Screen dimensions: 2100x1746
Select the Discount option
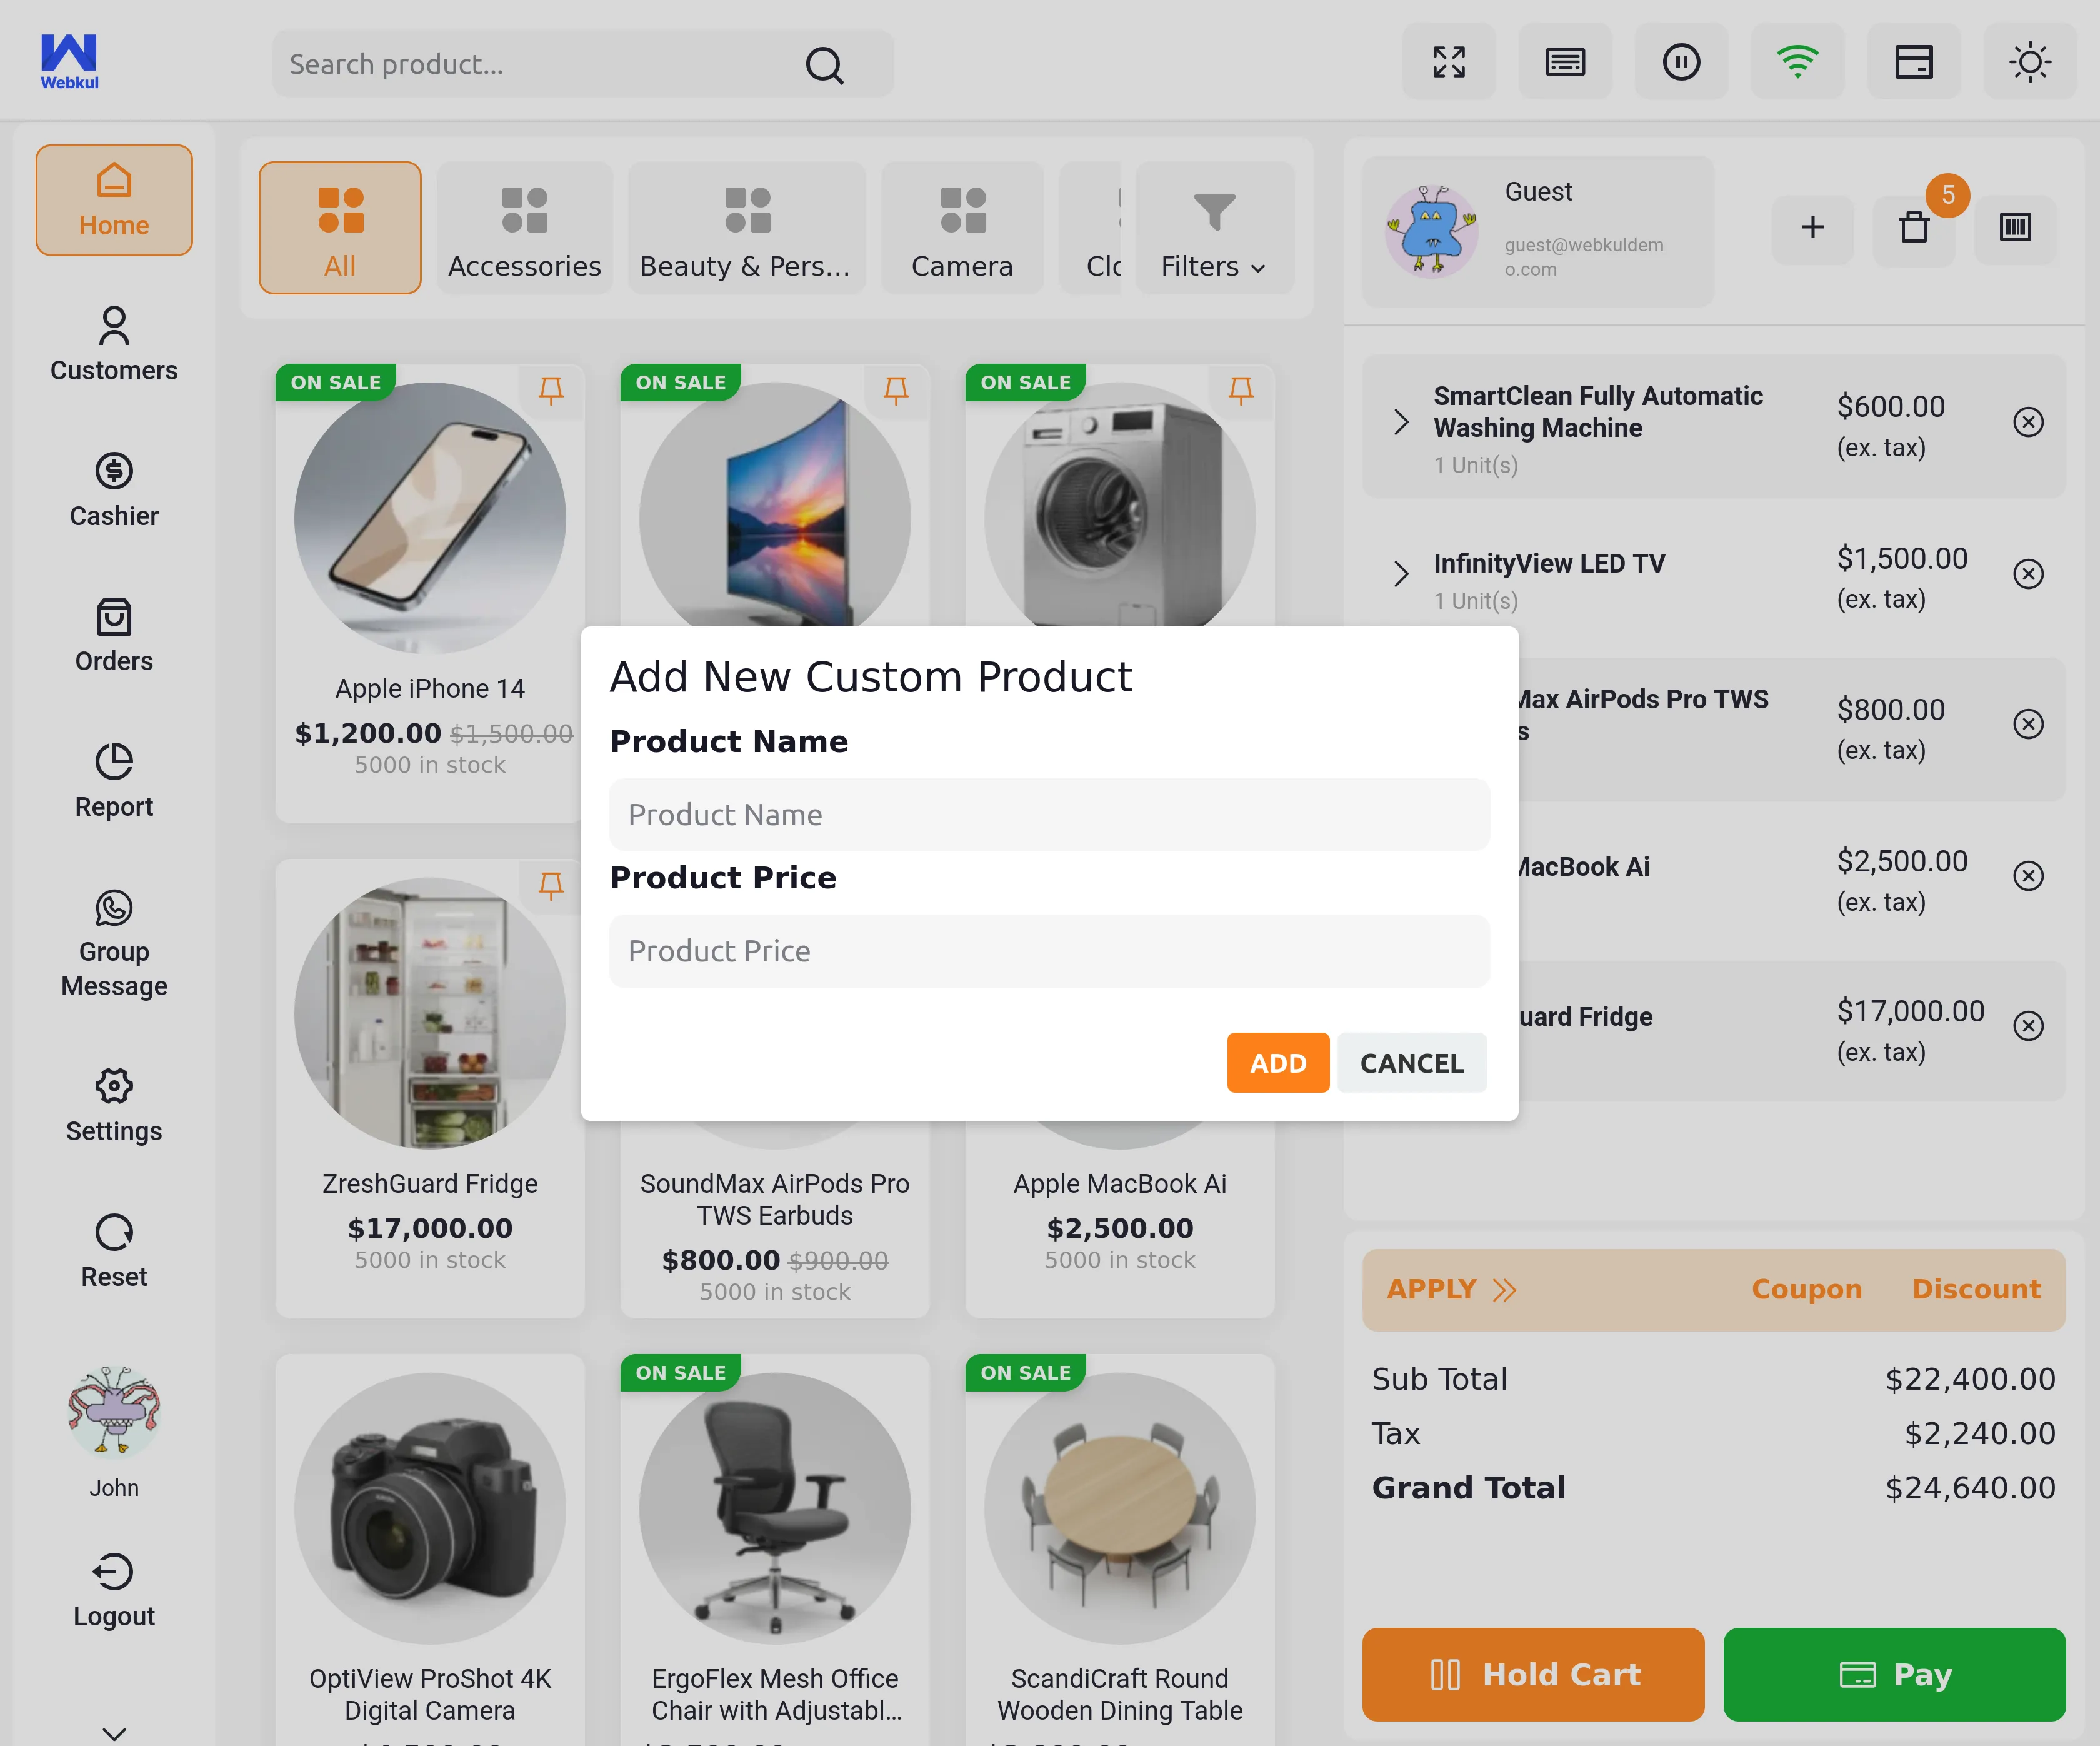coord(1976,1290)
